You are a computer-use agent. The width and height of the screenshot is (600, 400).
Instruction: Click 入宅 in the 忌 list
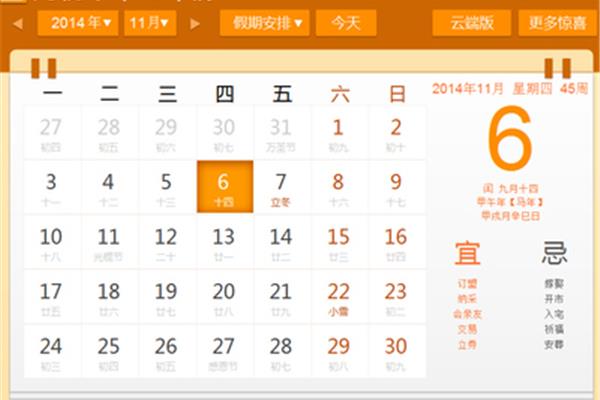[x=554, y=314]
